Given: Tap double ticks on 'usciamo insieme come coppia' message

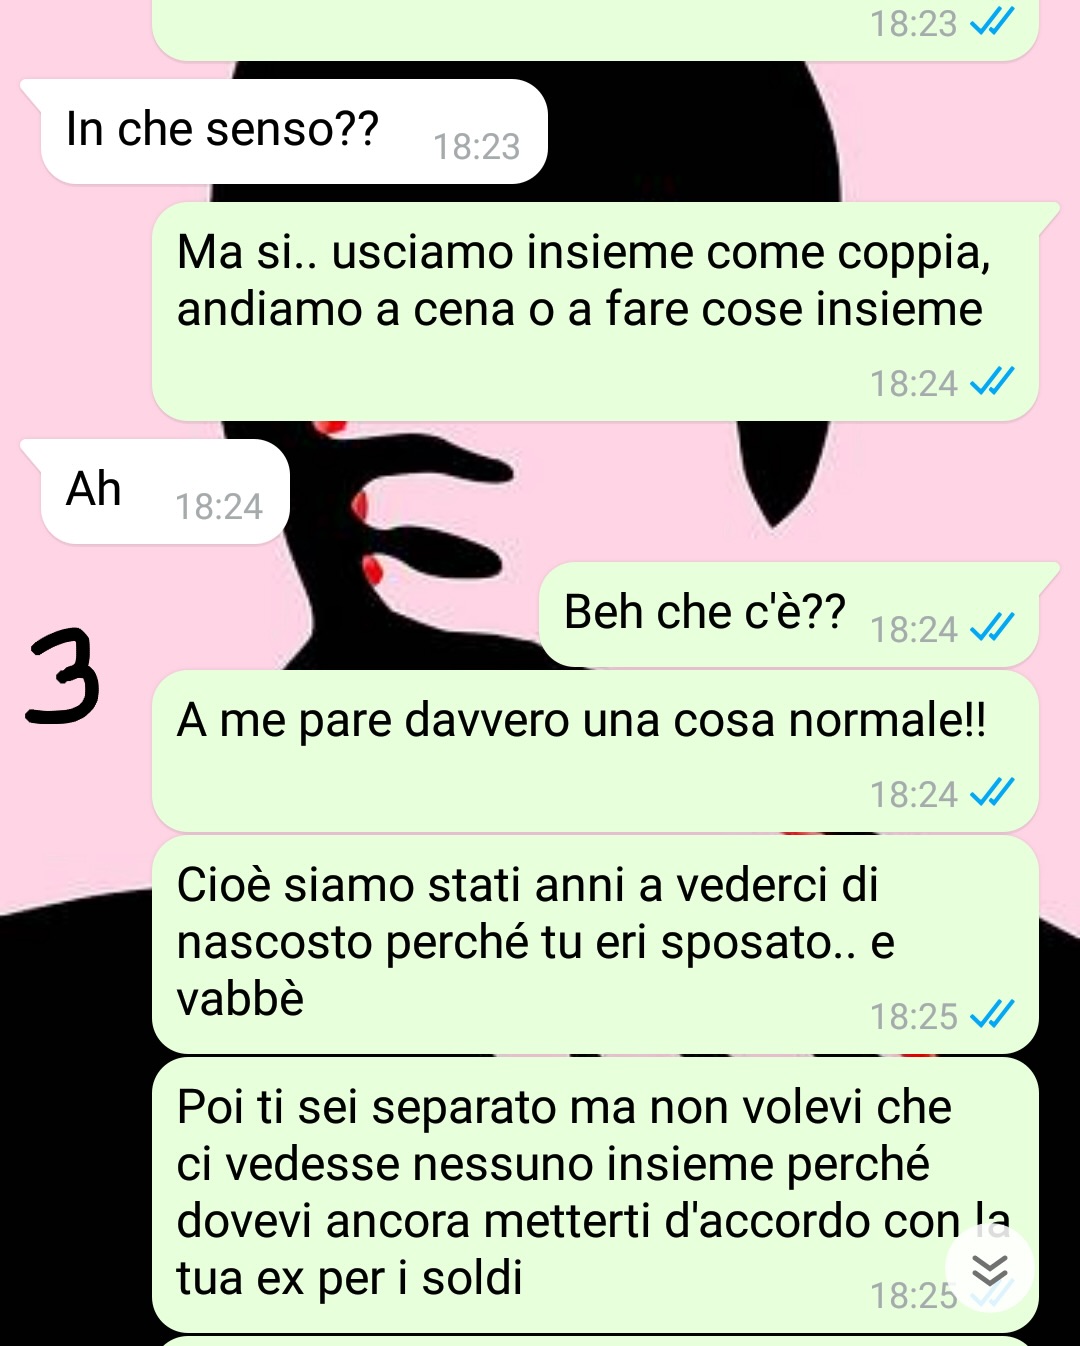Looking at the screenshot, I should [992, 382].
